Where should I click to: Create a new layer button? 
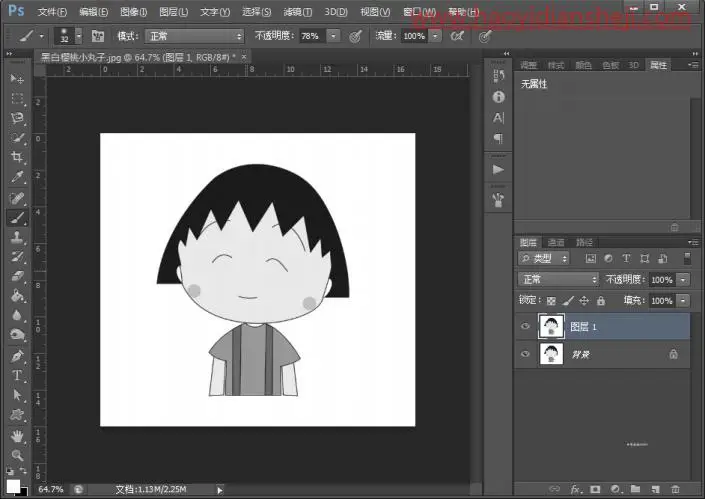point(655,489)
